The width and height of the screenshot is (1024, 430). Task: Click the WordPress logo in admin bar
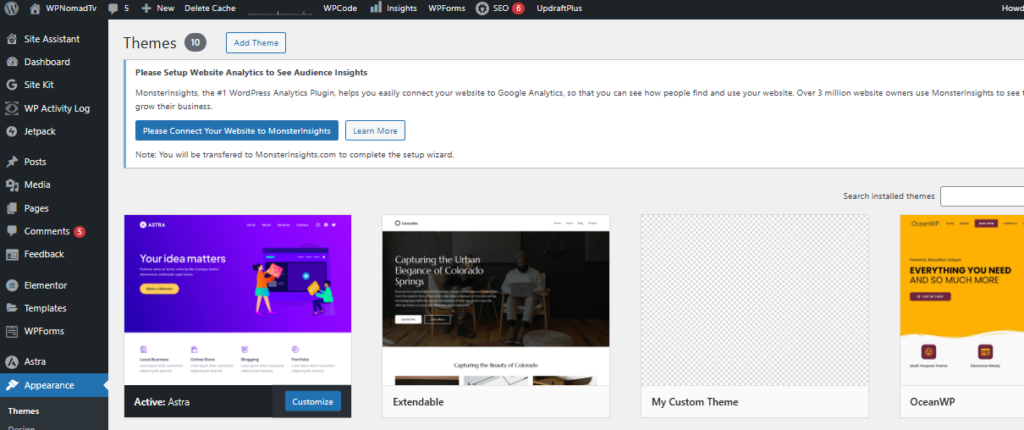(x=12, y=8)
